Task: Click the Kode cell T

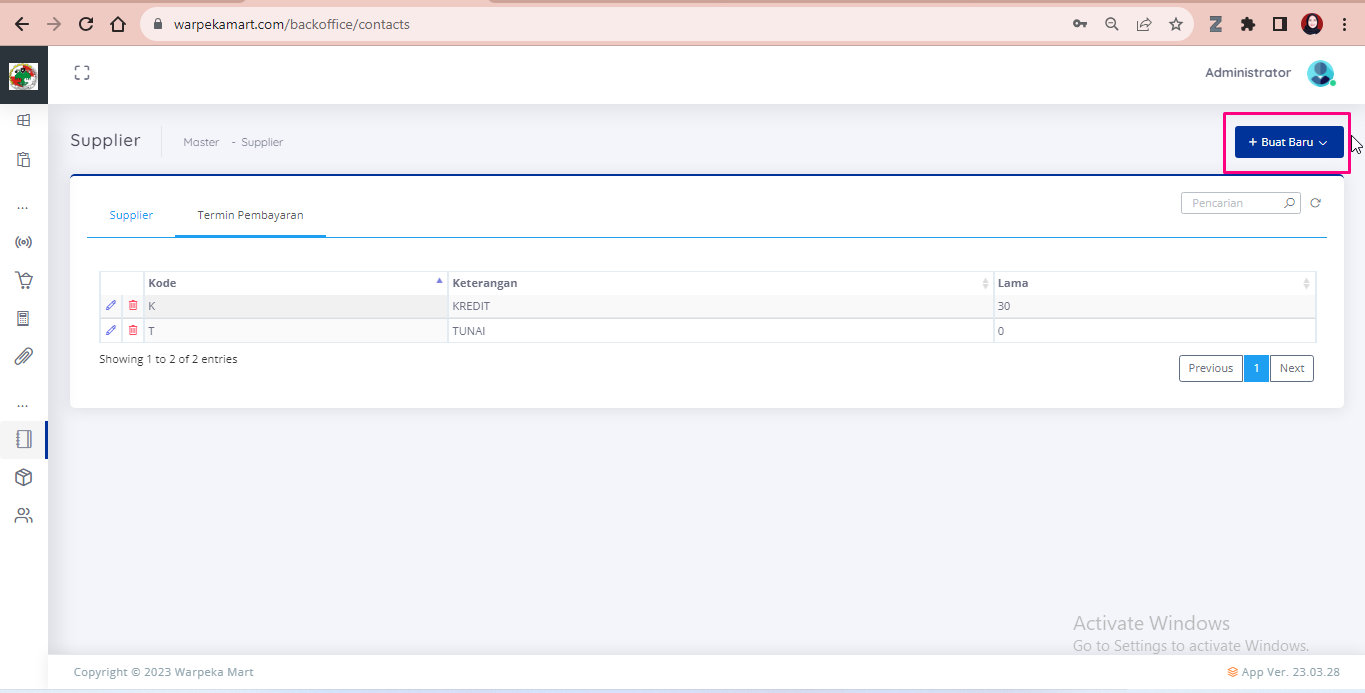Action: [x=296, y=331]
